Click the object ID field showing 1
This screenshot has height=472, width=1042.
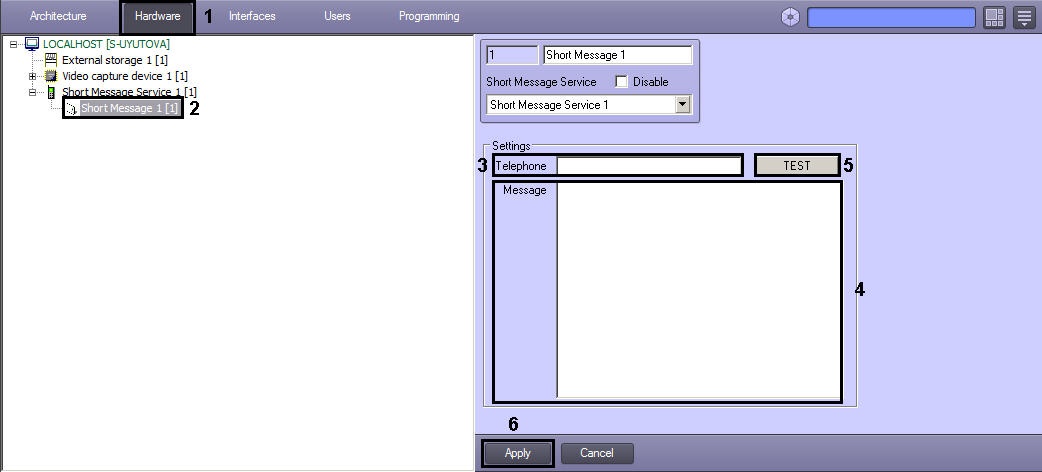(x=512, y=55)
